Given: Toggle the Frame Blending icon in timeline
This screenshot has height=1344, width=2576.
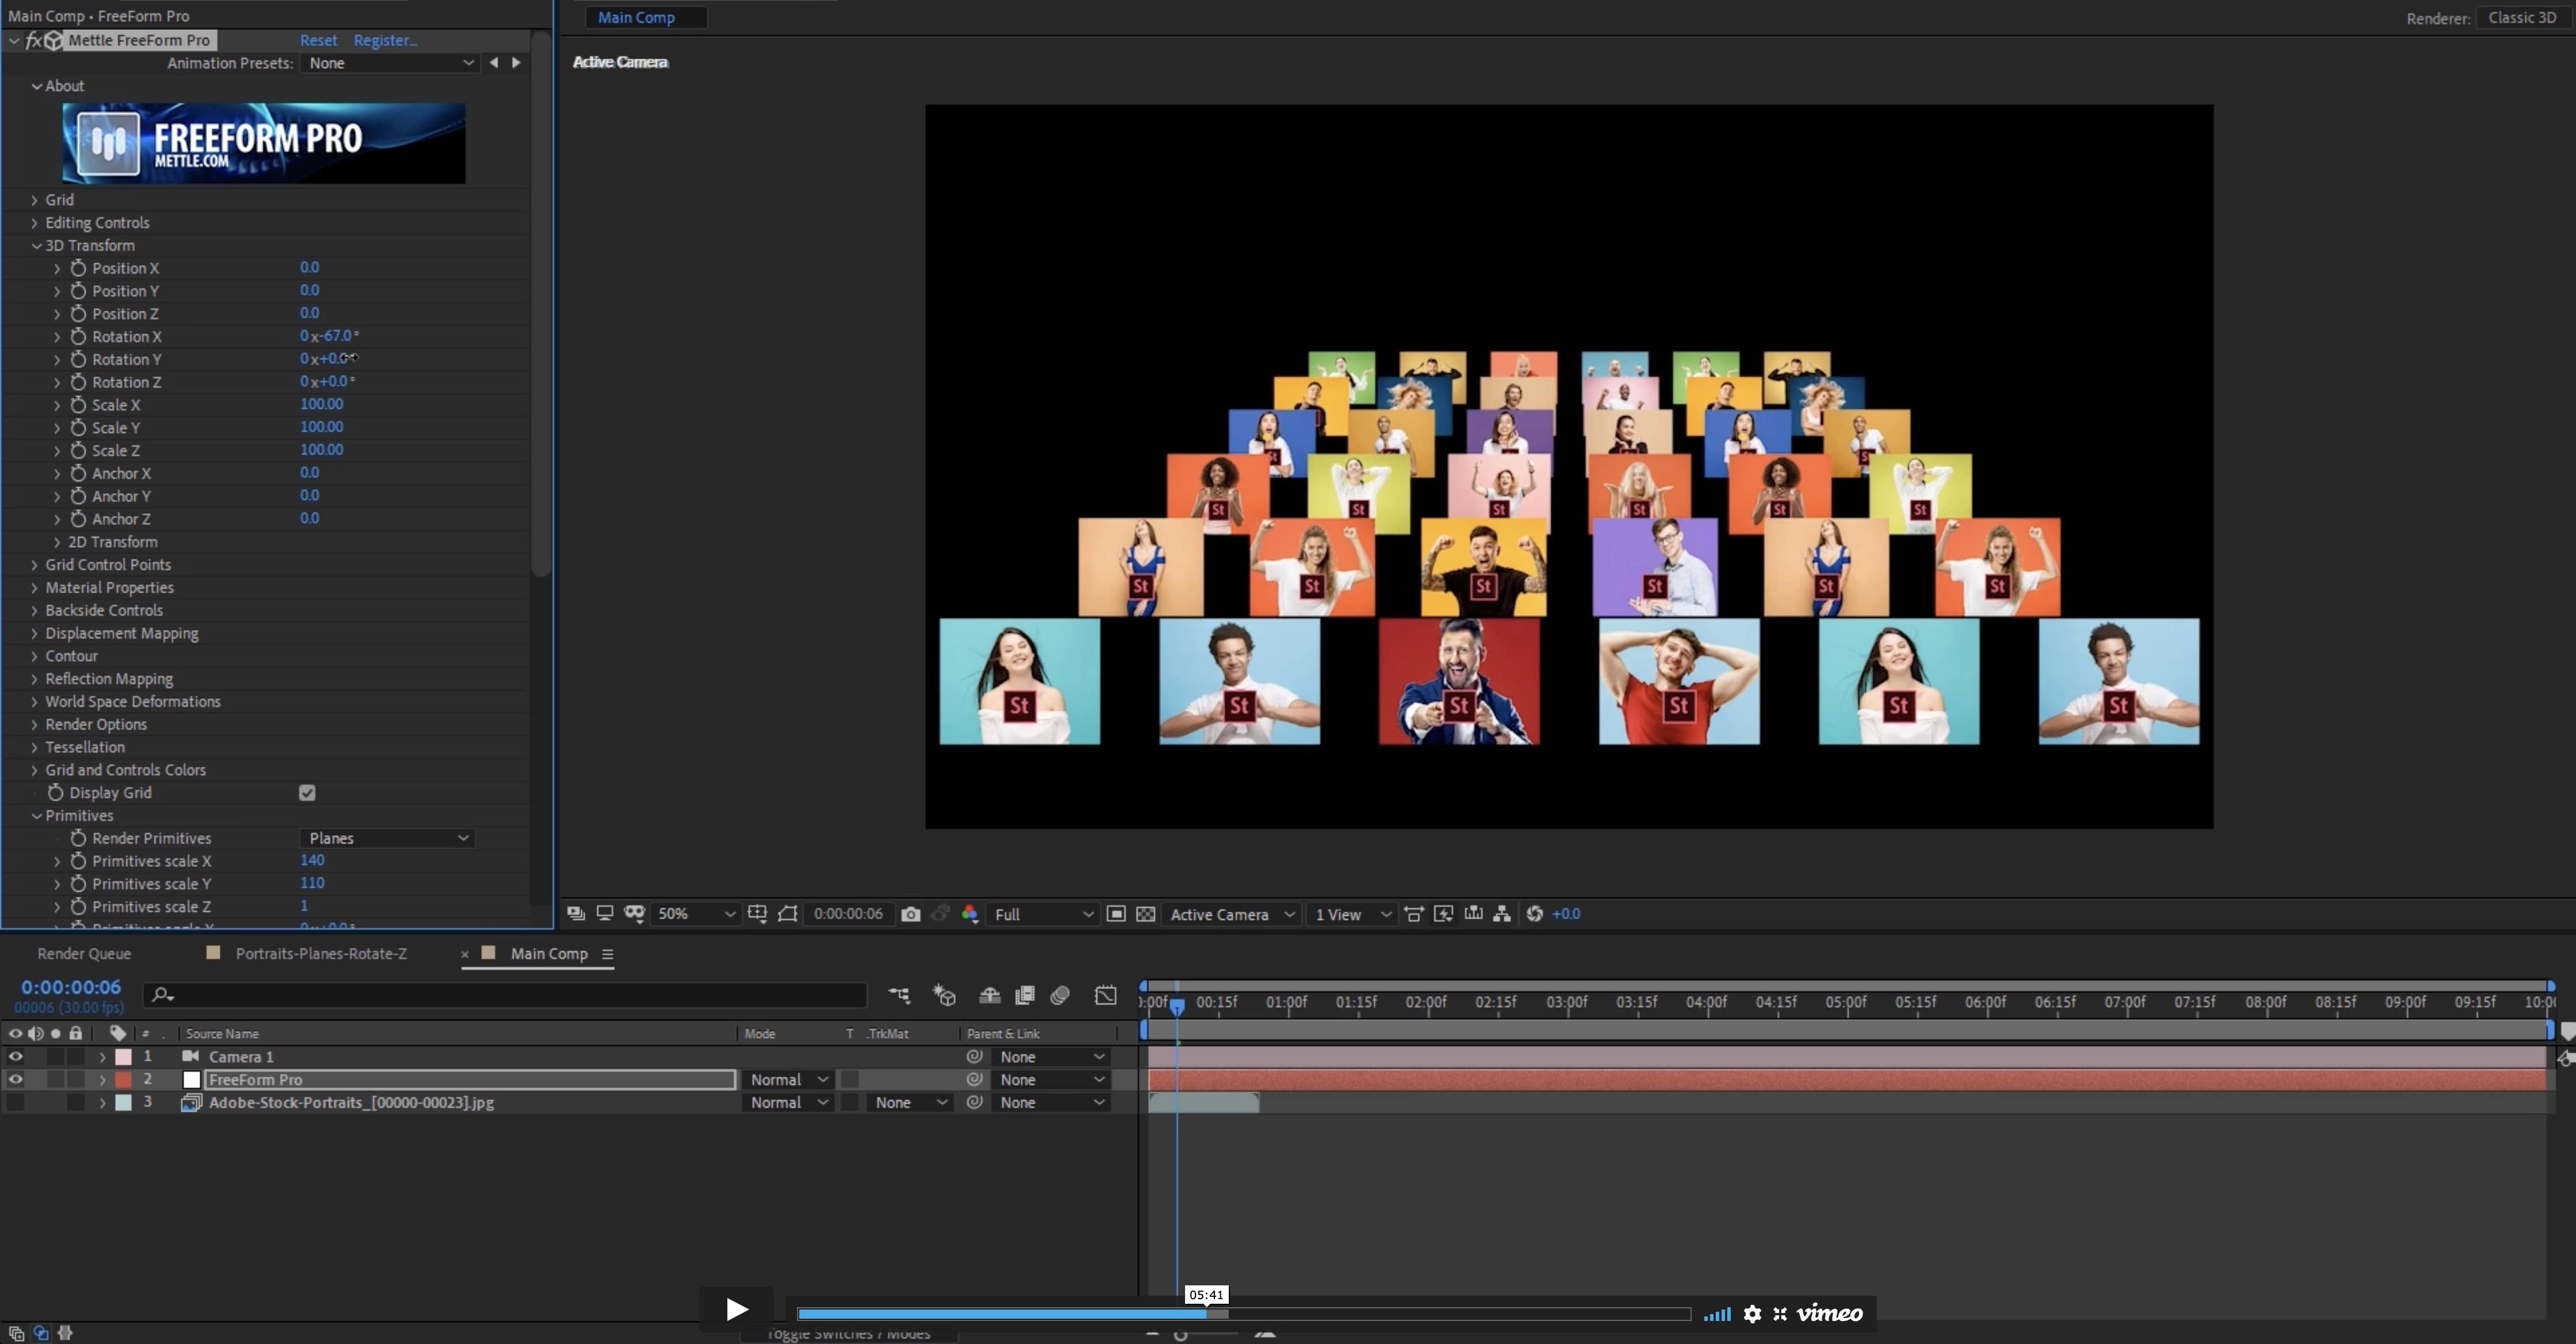Looking at the screenshot, I should [x=1025, y=995].
